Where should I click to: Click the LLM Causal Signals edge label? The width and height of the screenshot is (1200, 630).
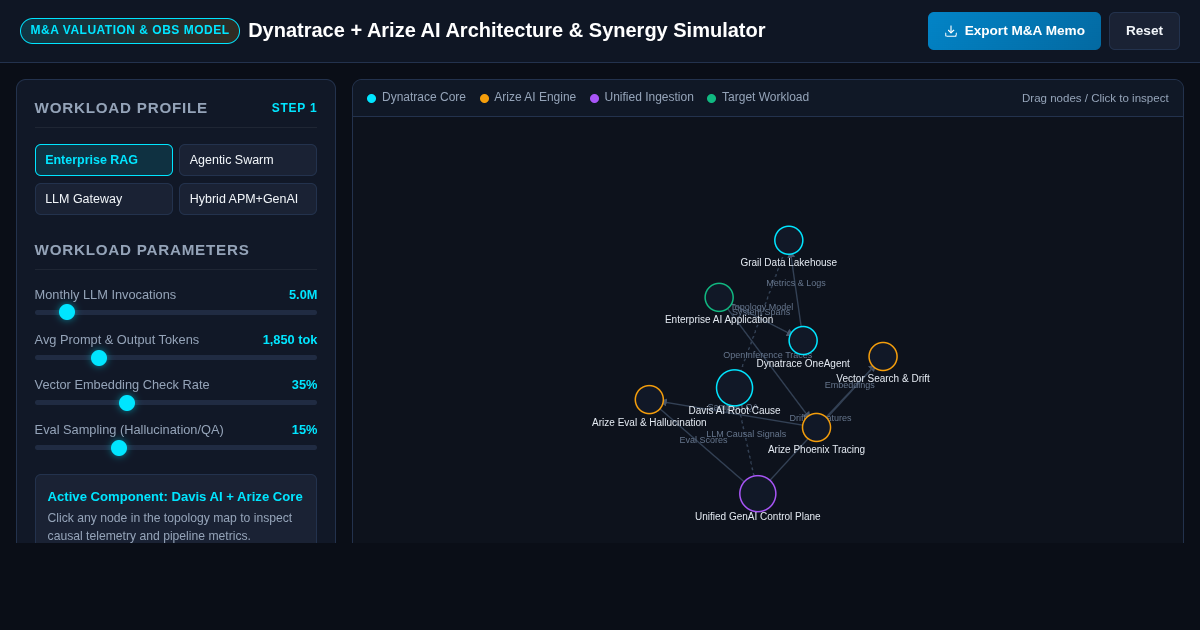(746, 434)
